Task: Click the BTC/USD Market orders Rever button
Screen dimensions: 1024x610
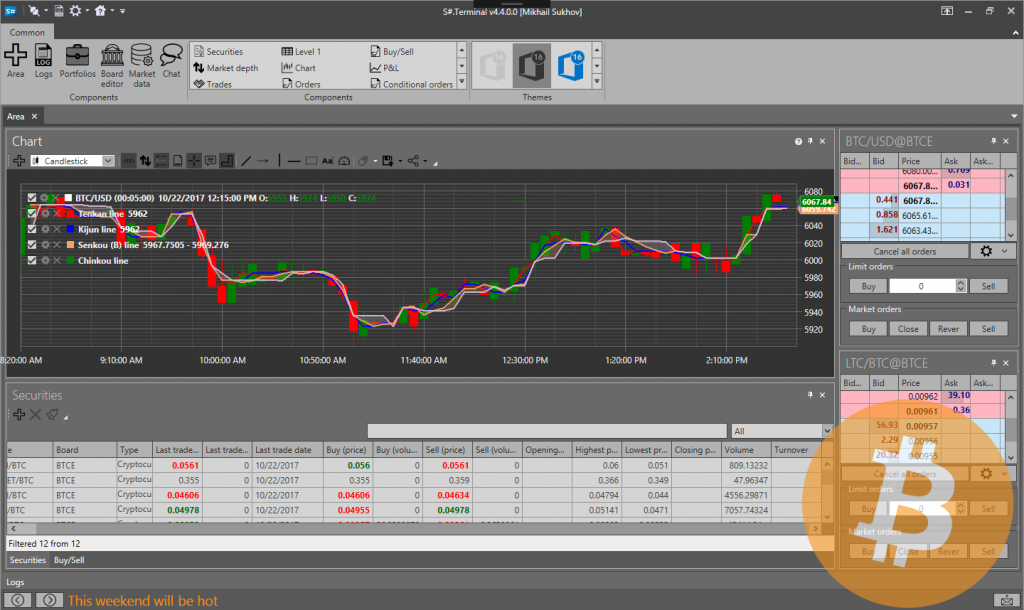Action: pyautogui.click(x=948, y=328)
